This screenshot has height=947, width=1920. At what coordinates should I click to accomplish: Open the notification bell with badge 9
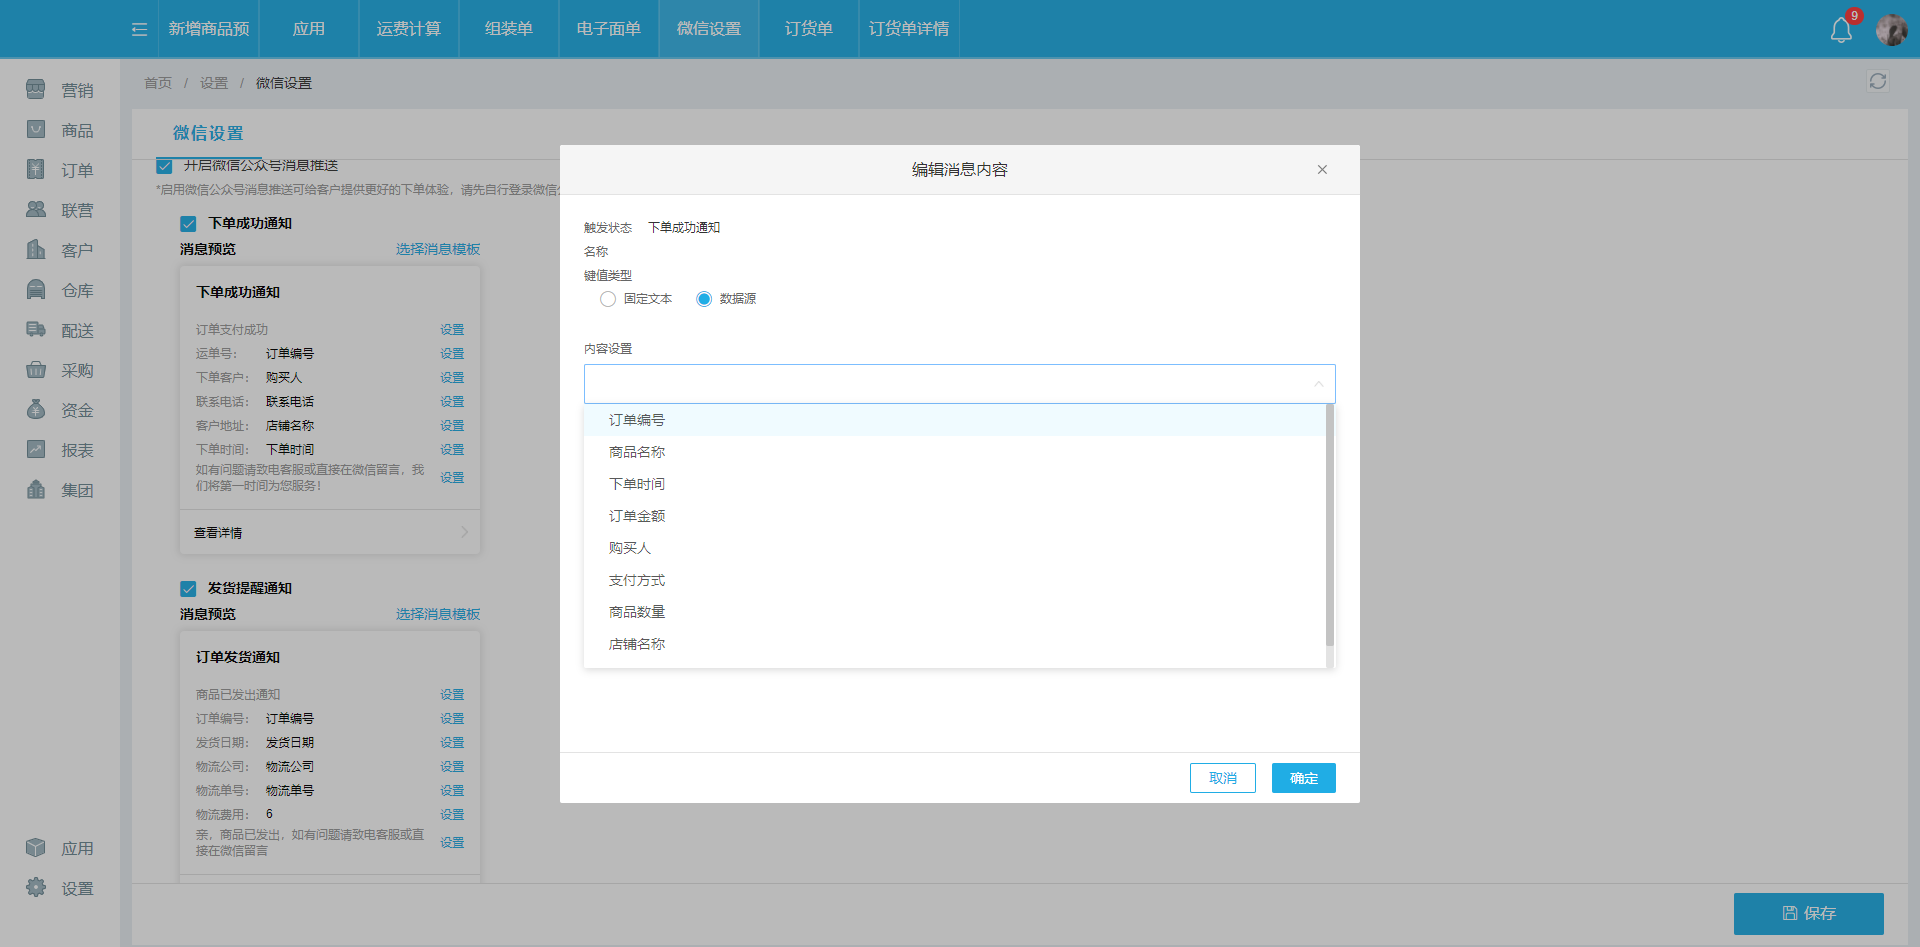click(x=1841, y=29)
